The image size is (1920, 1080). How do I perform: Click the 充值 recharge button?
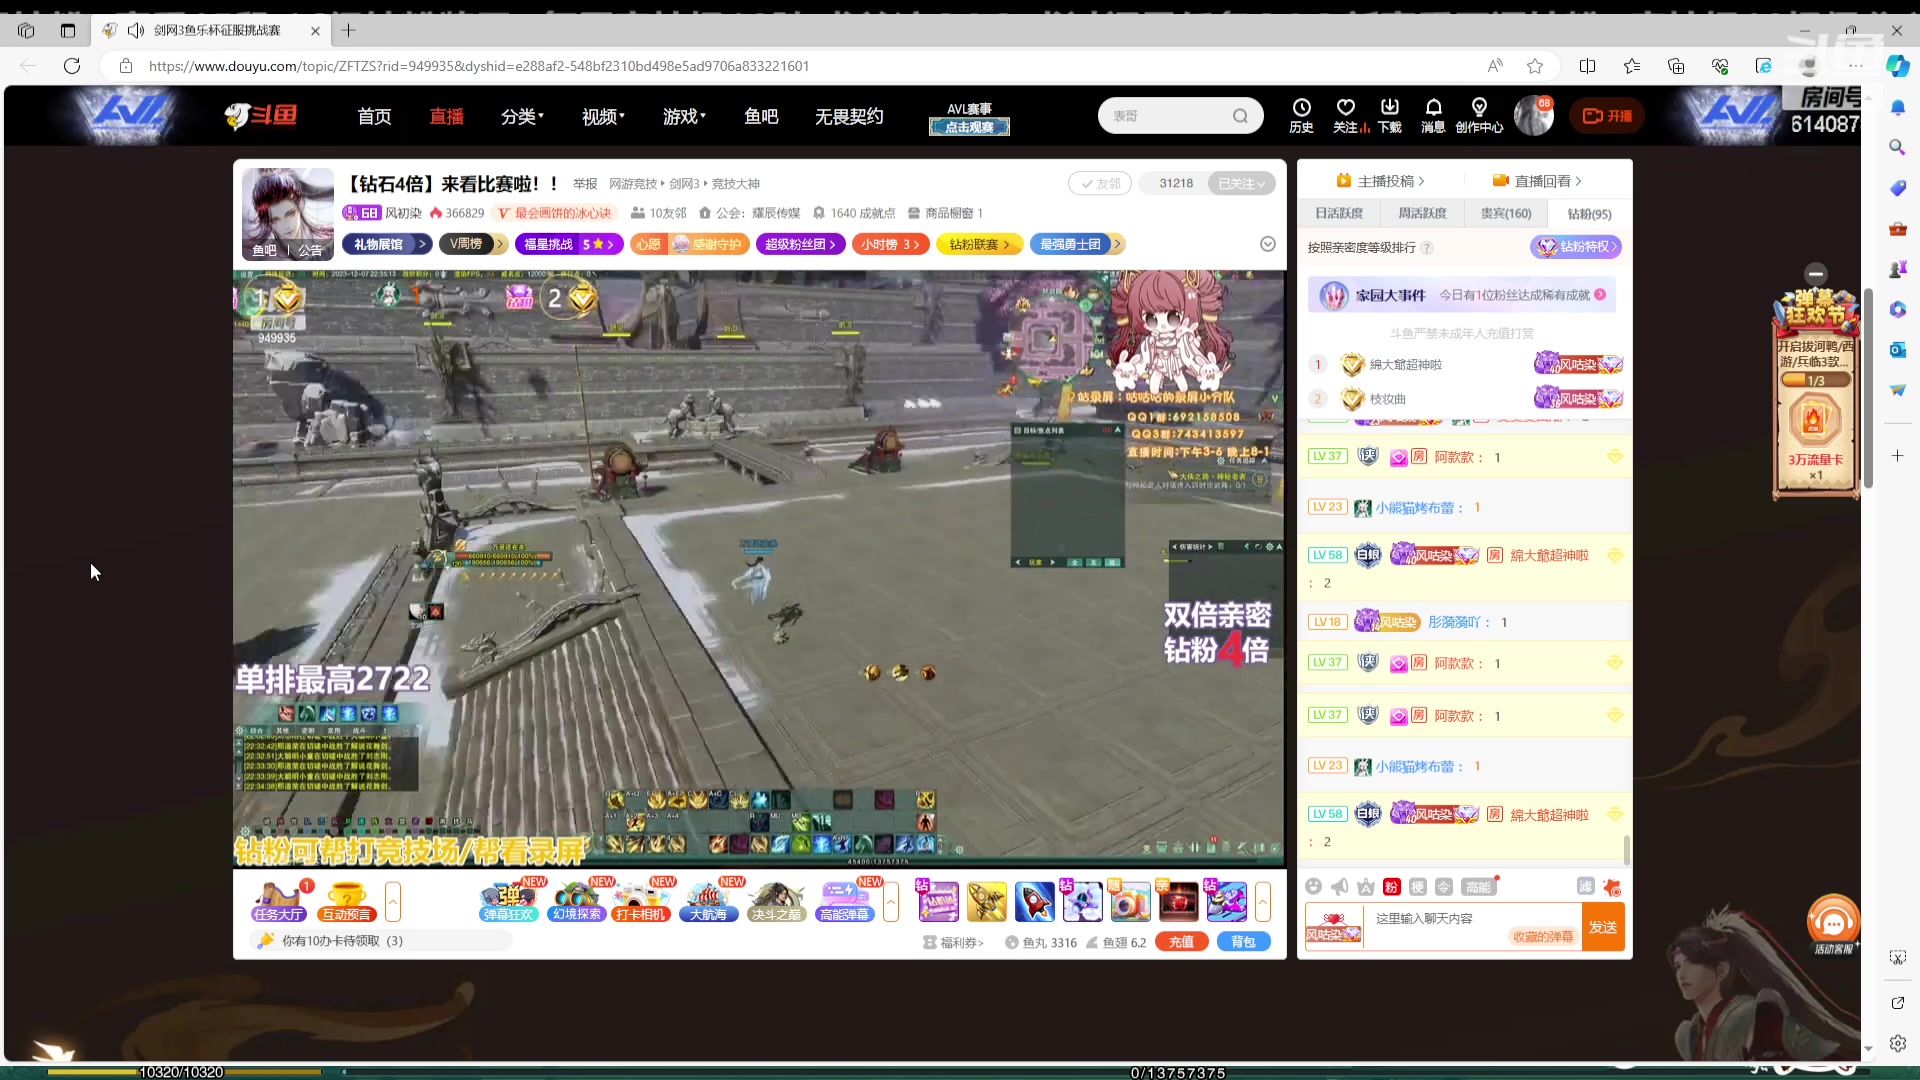1181,942
